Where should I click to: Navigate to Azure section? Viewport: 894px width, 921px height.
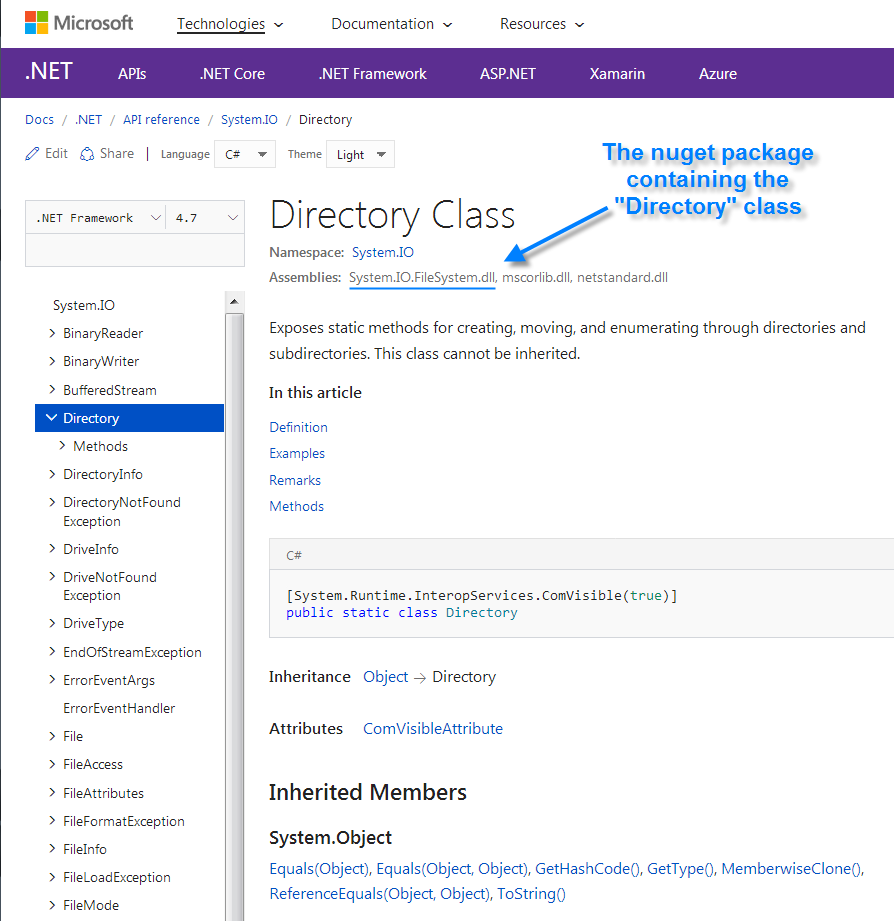click(718, 73)
